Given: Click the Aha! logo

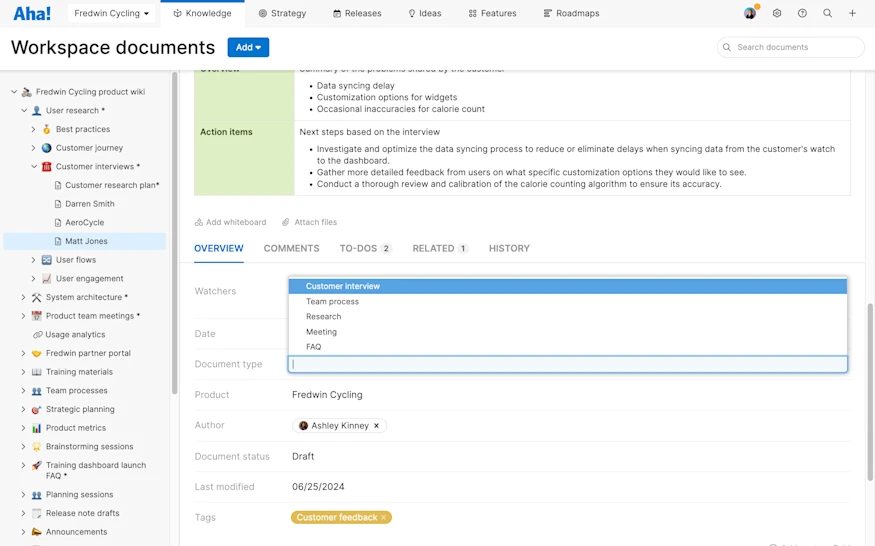Looking at the screenshot, I should point(32,13).
